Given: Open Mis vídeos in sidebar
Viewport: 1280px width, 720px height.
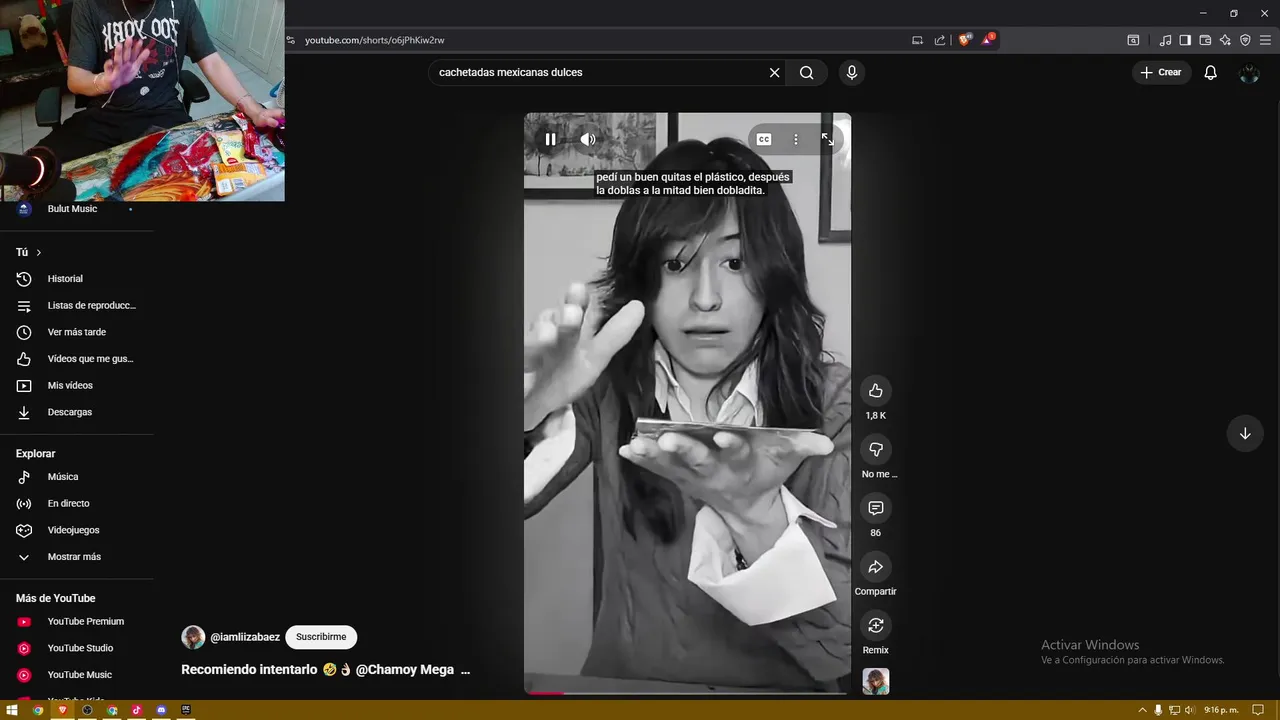Looking at the screenshot, I should pyautogui.click(x=77, y=385).
